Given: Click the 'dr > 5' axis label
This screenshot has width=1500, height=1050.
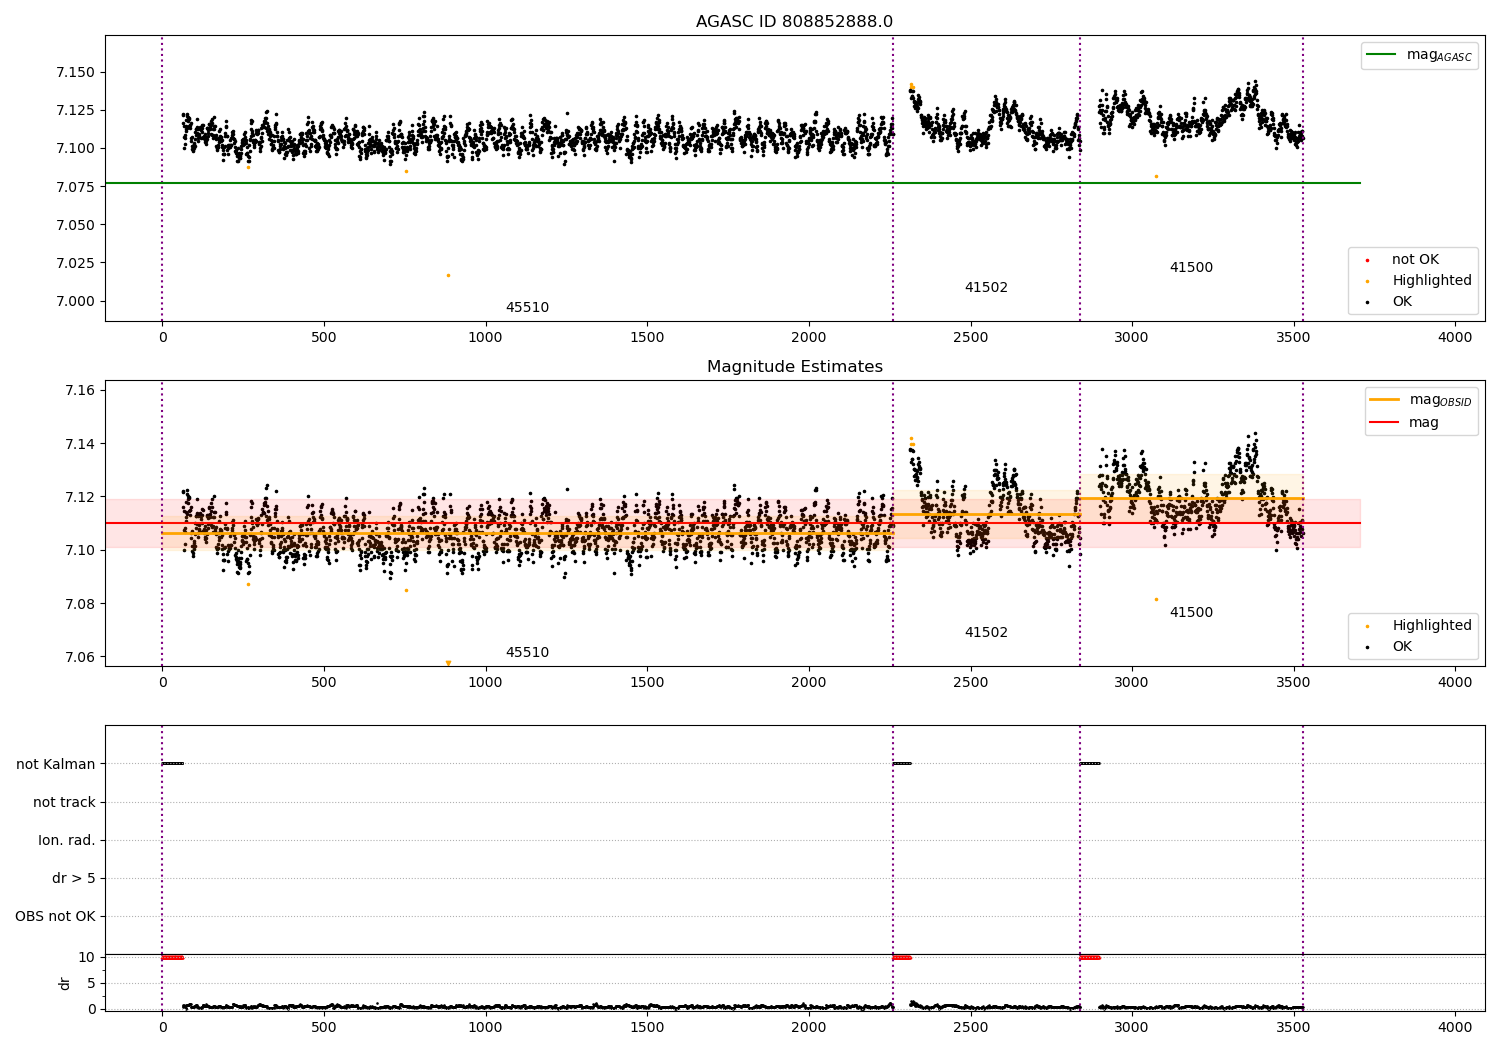Looking at the screenshot, I should (74, 879).
